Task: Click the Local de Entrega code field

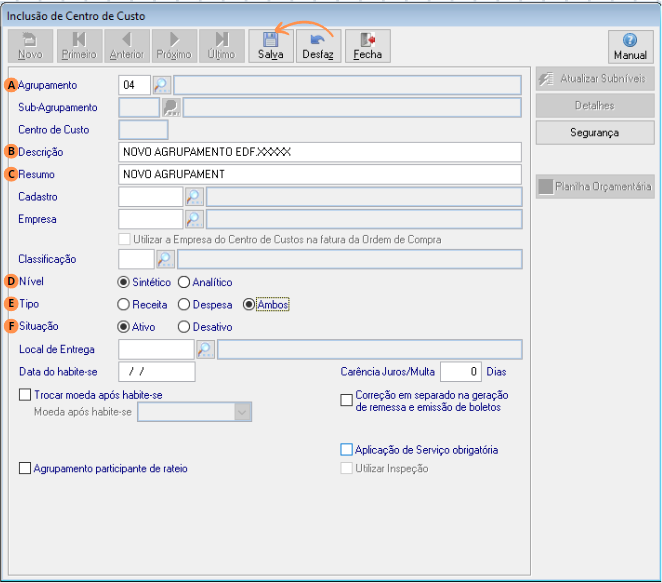Action: [156, 350]
